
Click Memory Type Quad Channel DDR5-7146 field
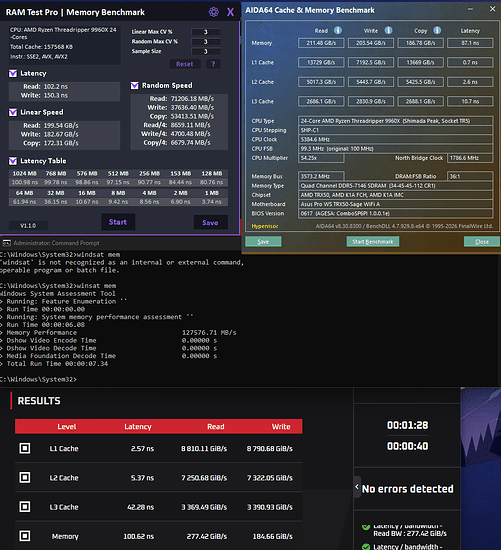click(395, 186)
